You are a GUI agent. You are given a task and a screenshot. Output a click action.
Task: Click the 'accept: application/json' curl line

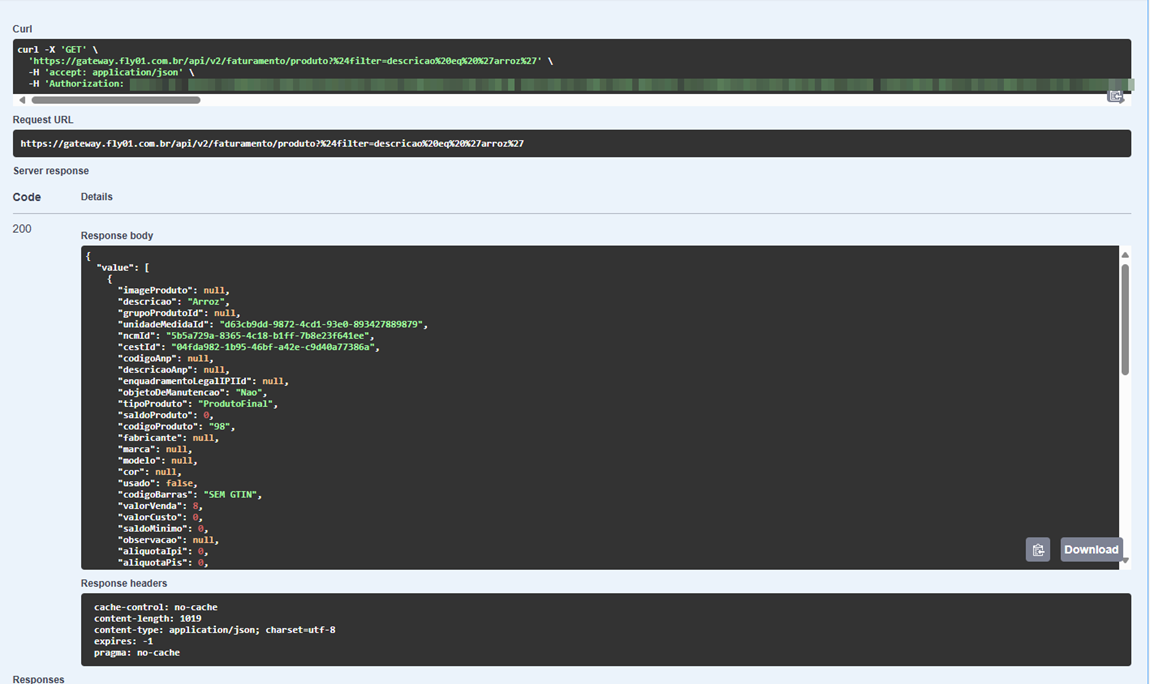click(111, 73)
